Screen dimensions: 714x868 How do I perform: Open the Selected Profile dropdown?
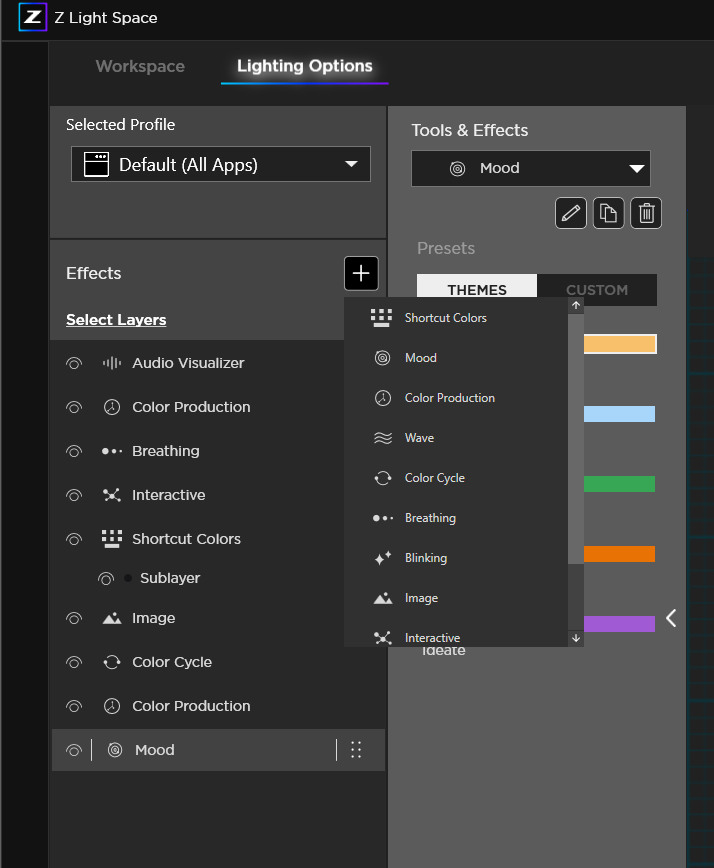(221, 165)
